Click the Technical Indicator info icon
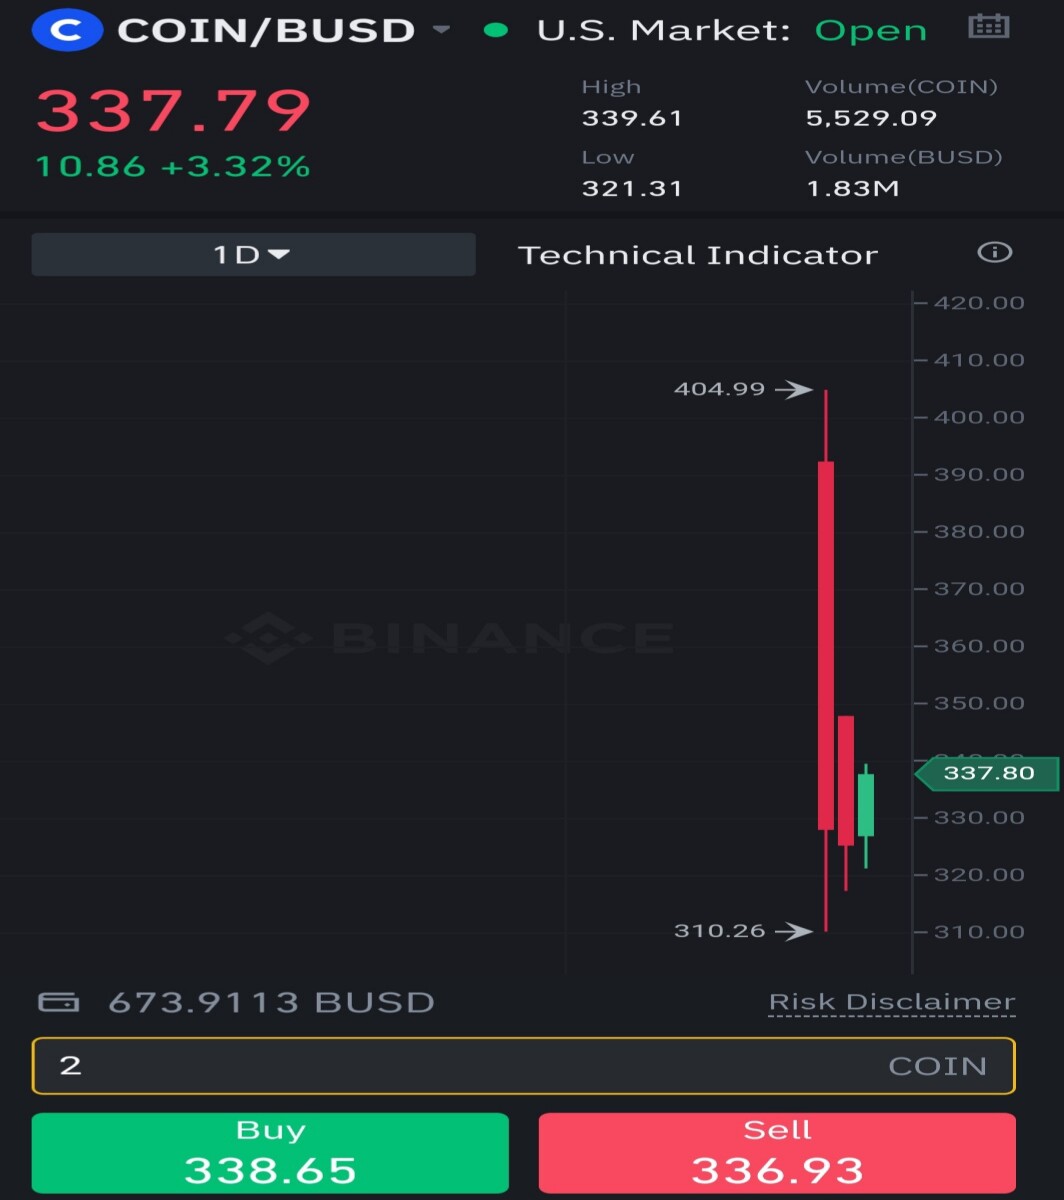 pos(994,252)
